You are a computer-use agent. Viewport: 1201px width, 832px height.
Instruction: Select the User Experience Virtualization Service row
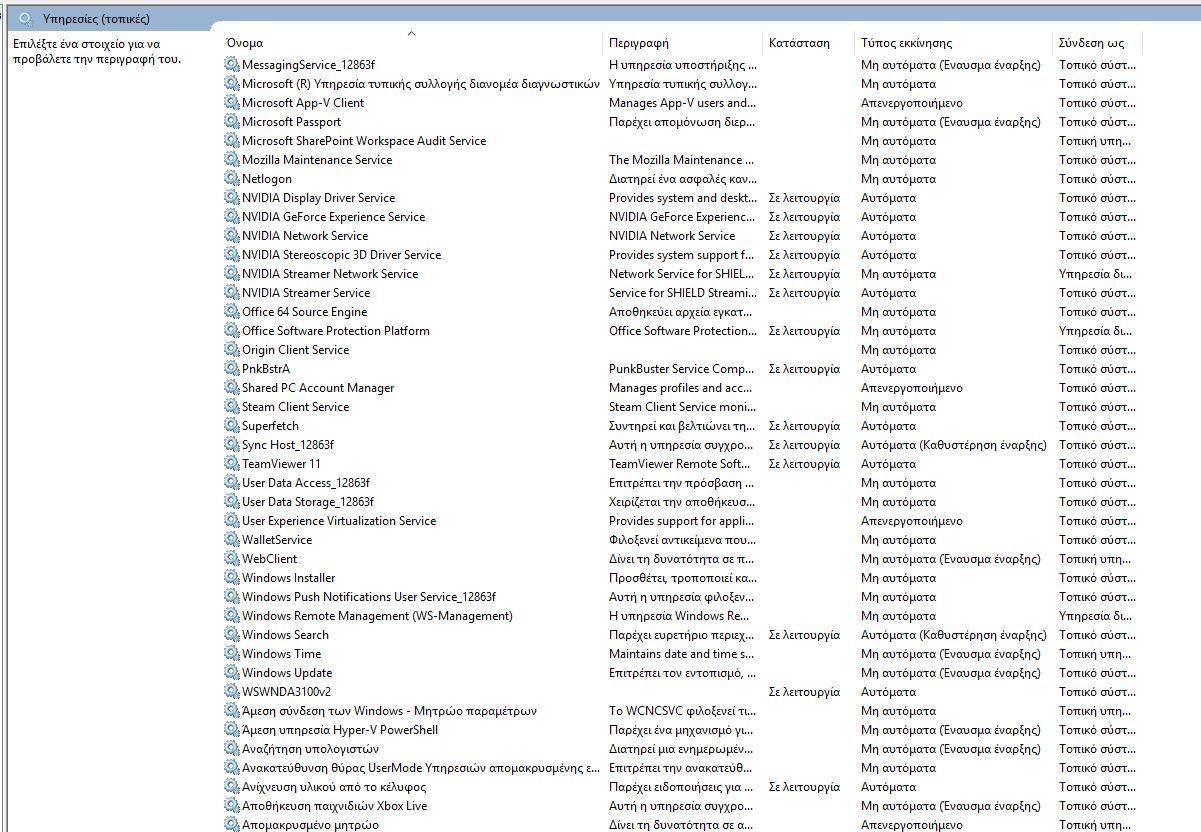[x=682, y=521]
